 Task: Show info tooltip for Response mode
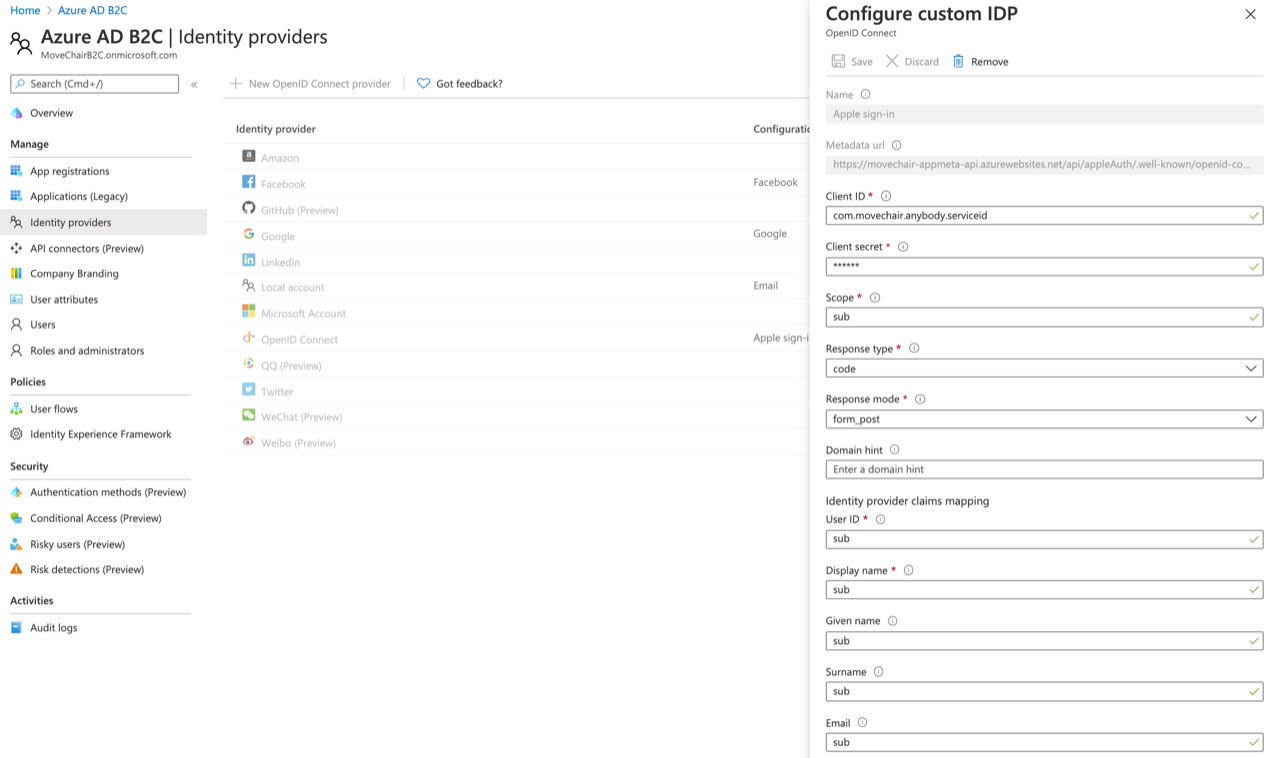click(x=920, y=399)
